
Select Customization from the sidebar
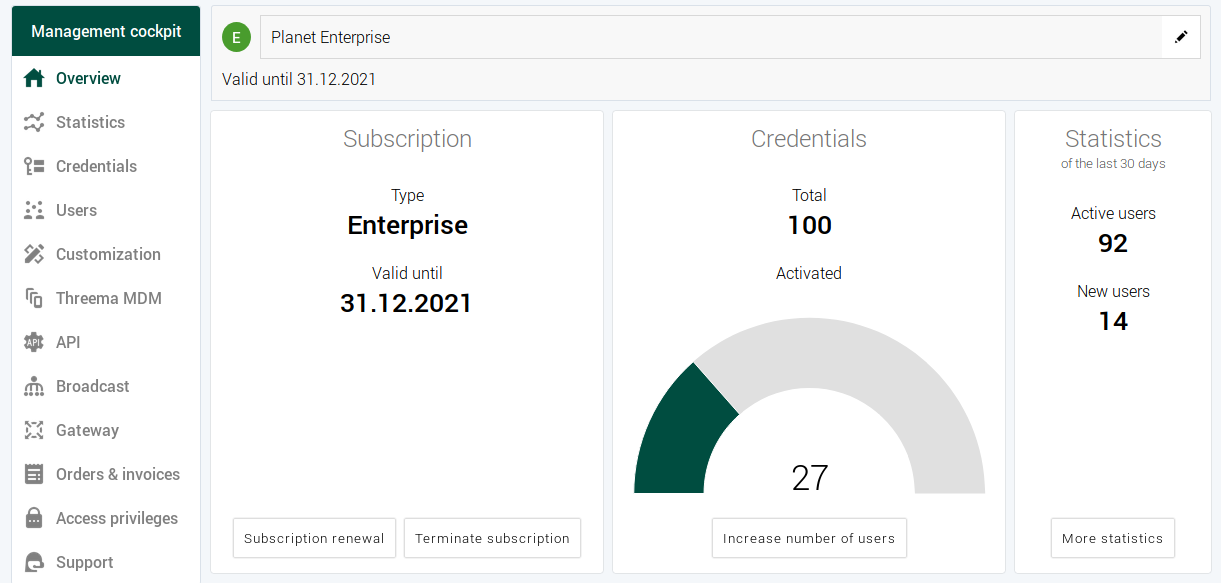coord(106,254)
